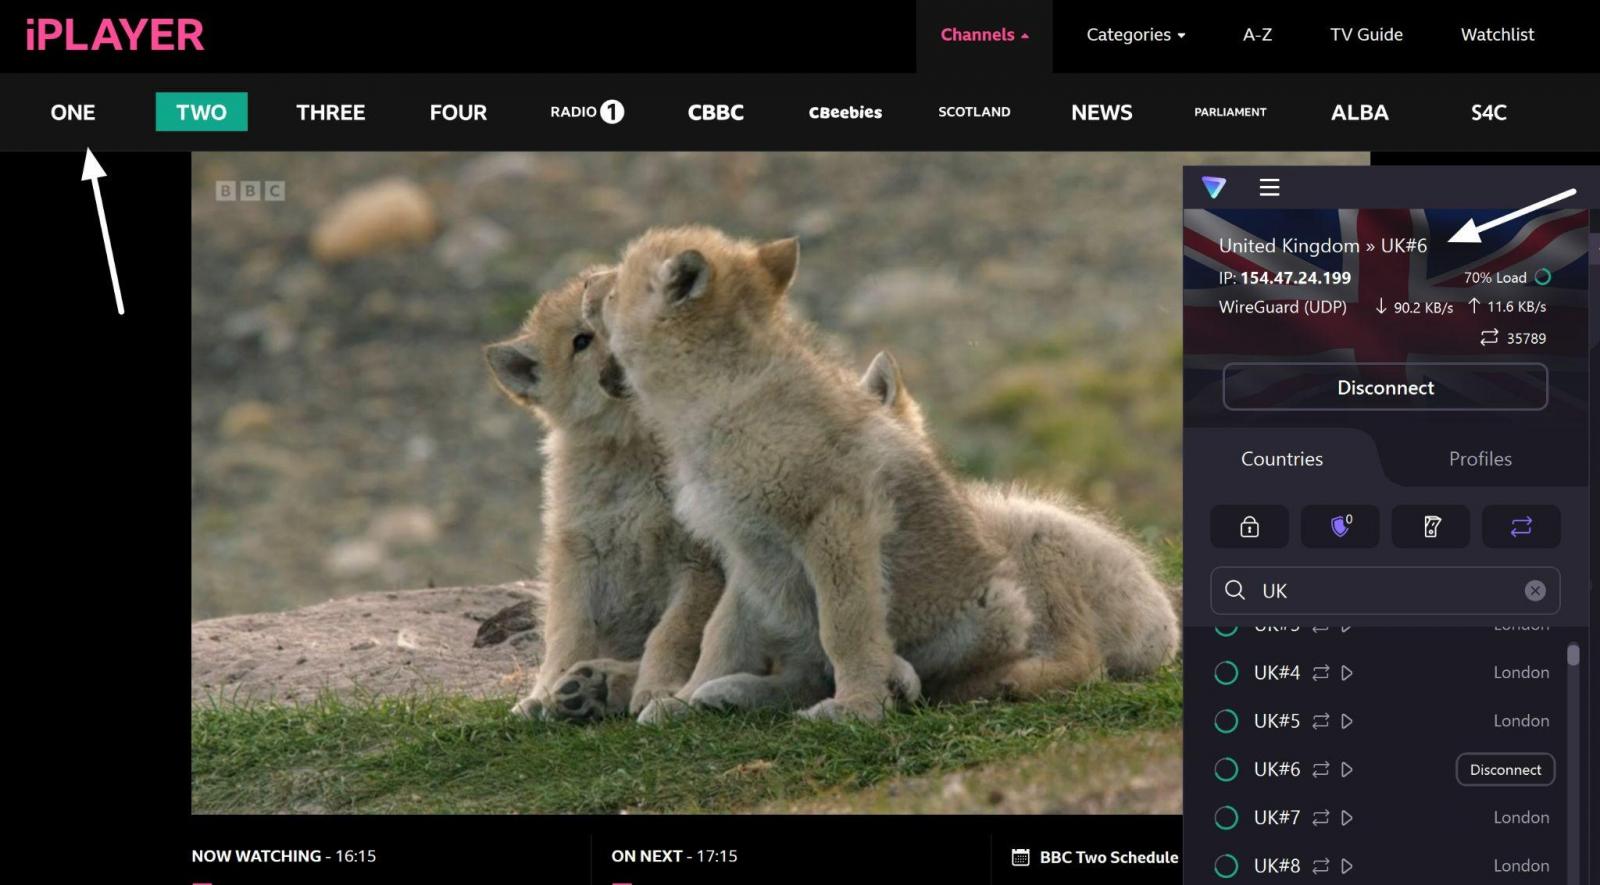Expand the Categories dropdown

(1136, 35)
